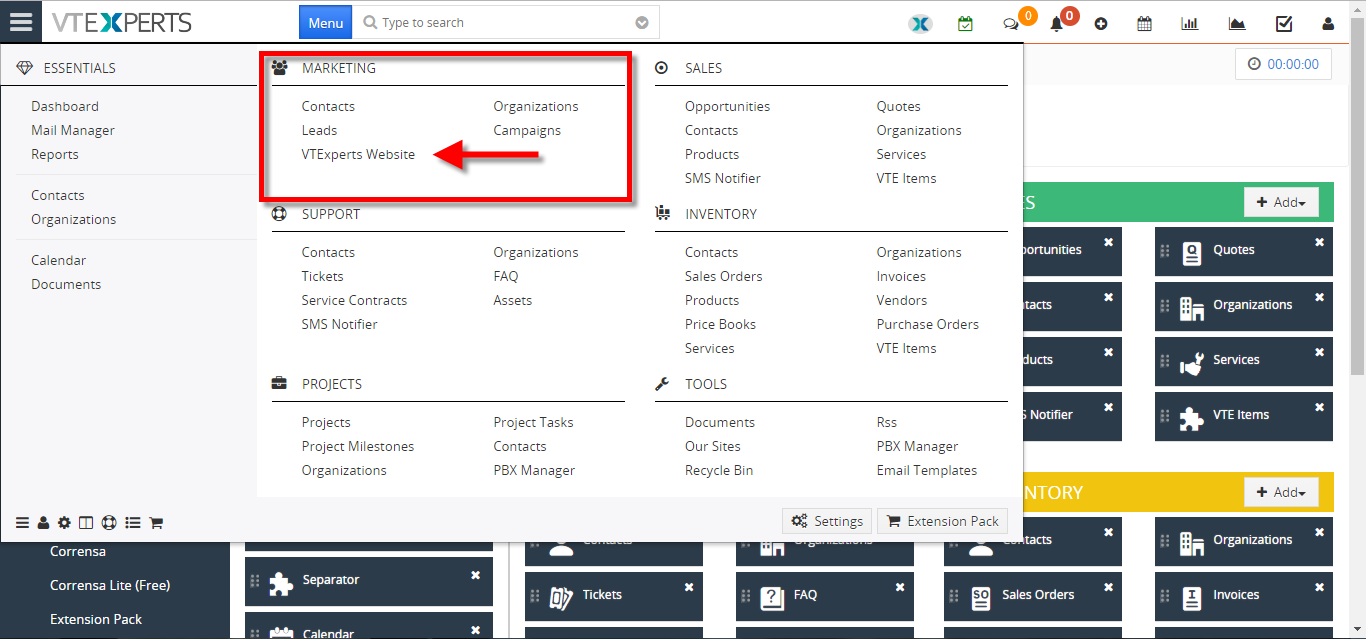This screenshot has height=639, width=1366.
Task: Remove the FAQ tile with its X
Action: coord(900,587)
